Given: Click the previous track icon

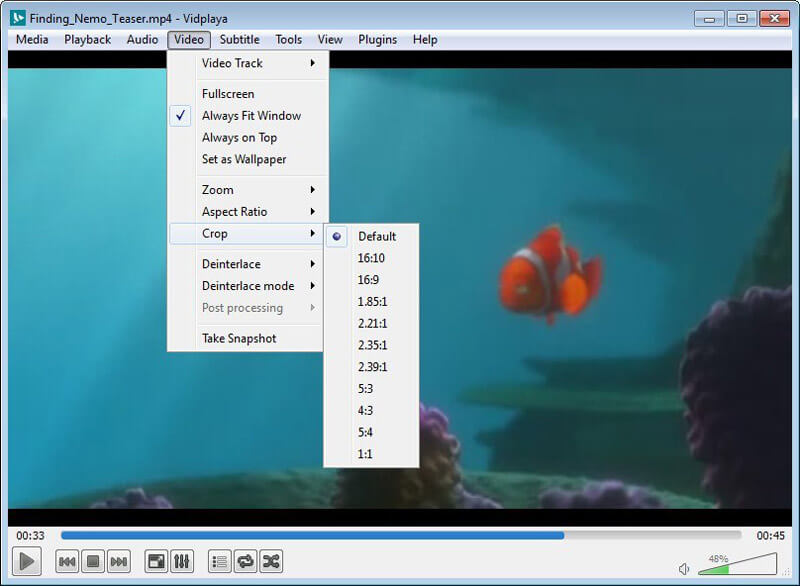Looking at the screenshot, I should coord(67,562).
